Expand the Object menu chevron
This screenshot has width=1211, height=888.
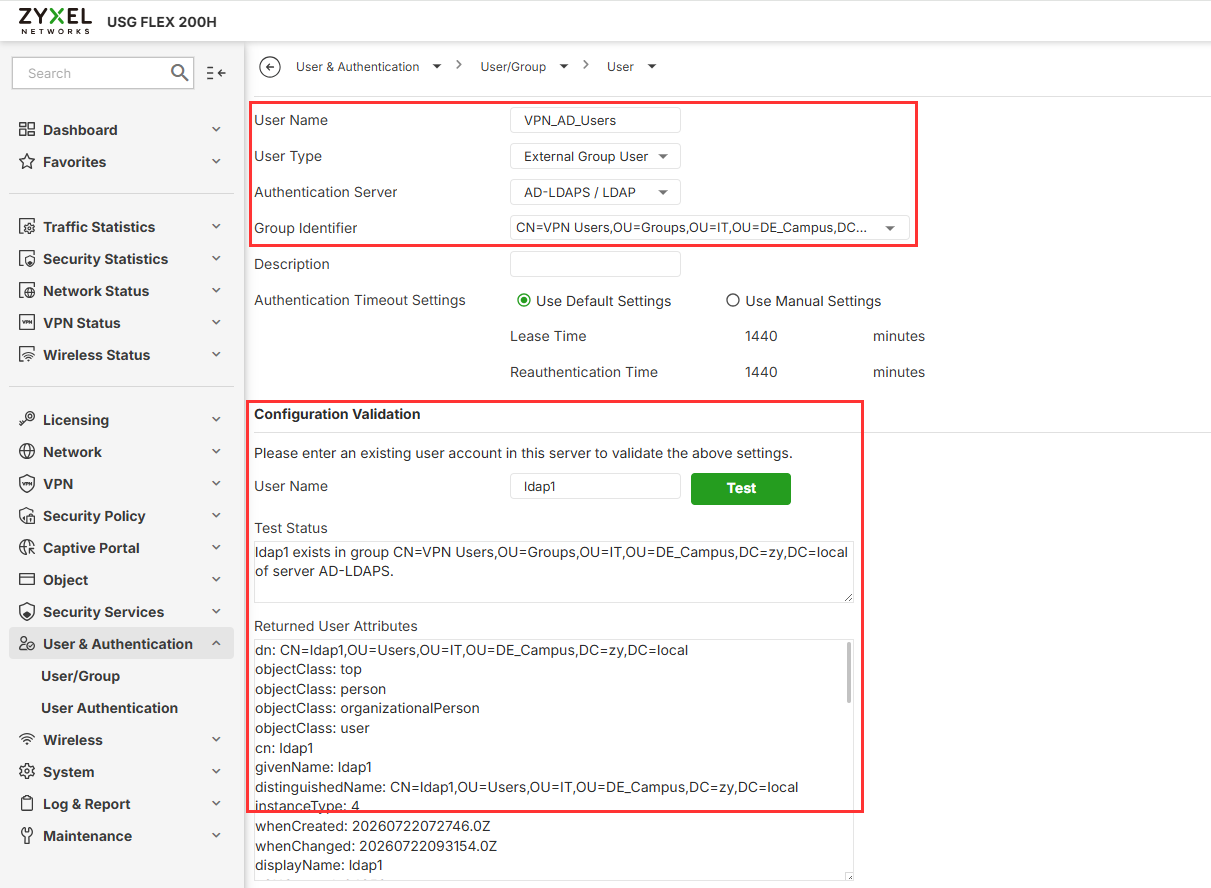216,580
